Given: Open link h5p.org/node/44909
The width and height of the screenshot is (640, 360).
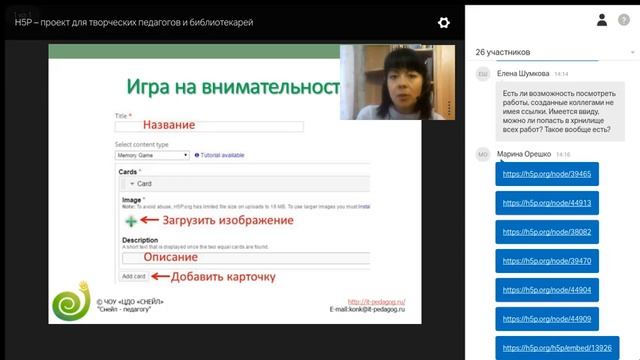Looking at the screenshot, I should 547,319.
